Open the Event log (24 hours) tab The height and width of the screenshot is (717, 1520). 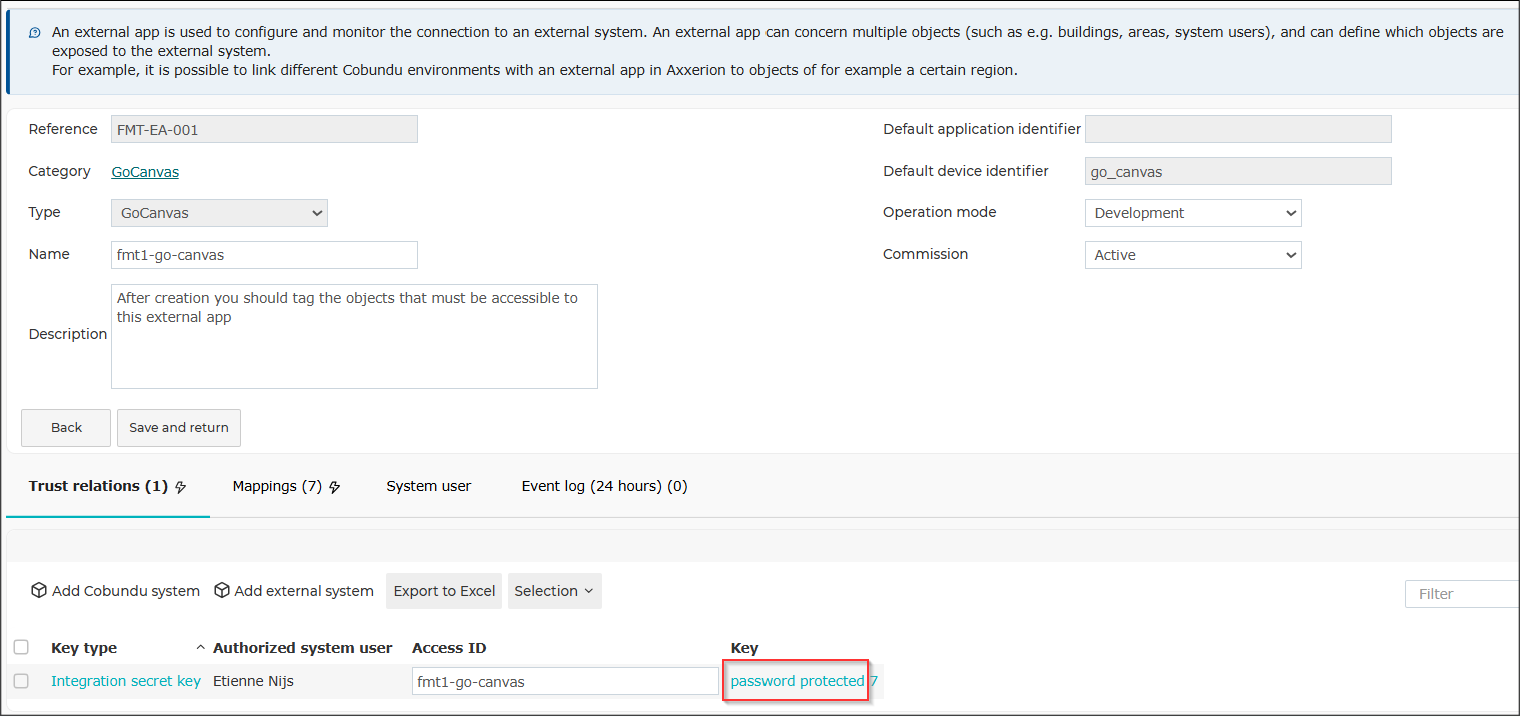point(604,486)
